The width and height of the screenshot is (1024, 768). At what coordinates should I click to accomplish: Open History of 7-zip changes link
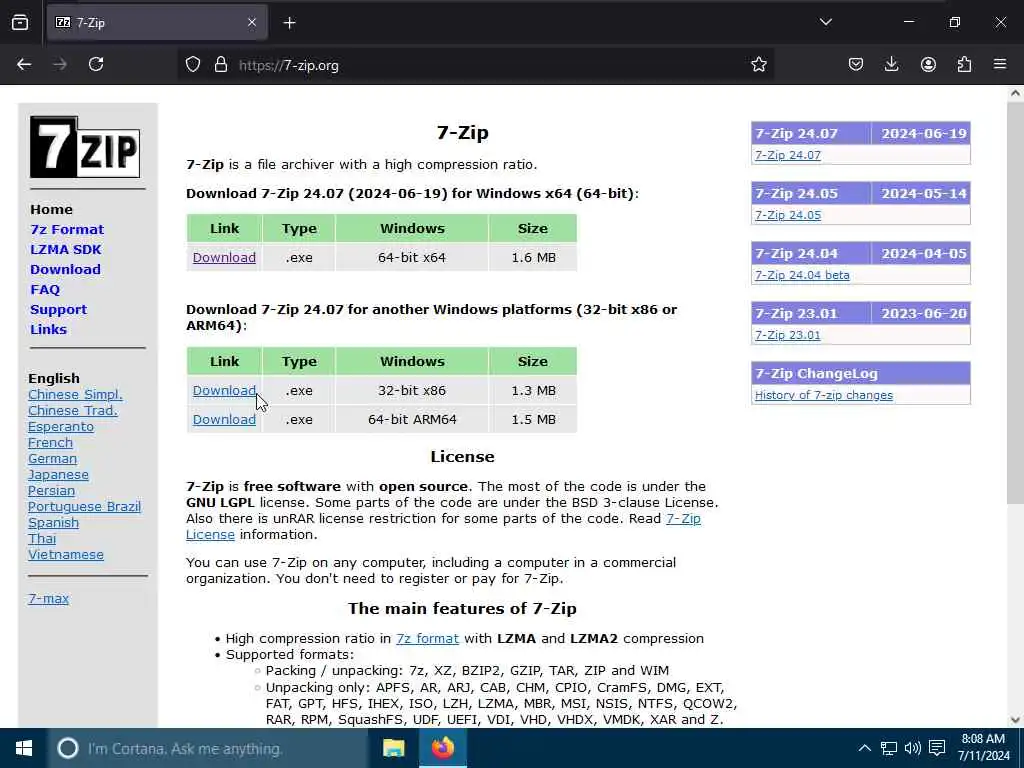(x=824, y=396)
